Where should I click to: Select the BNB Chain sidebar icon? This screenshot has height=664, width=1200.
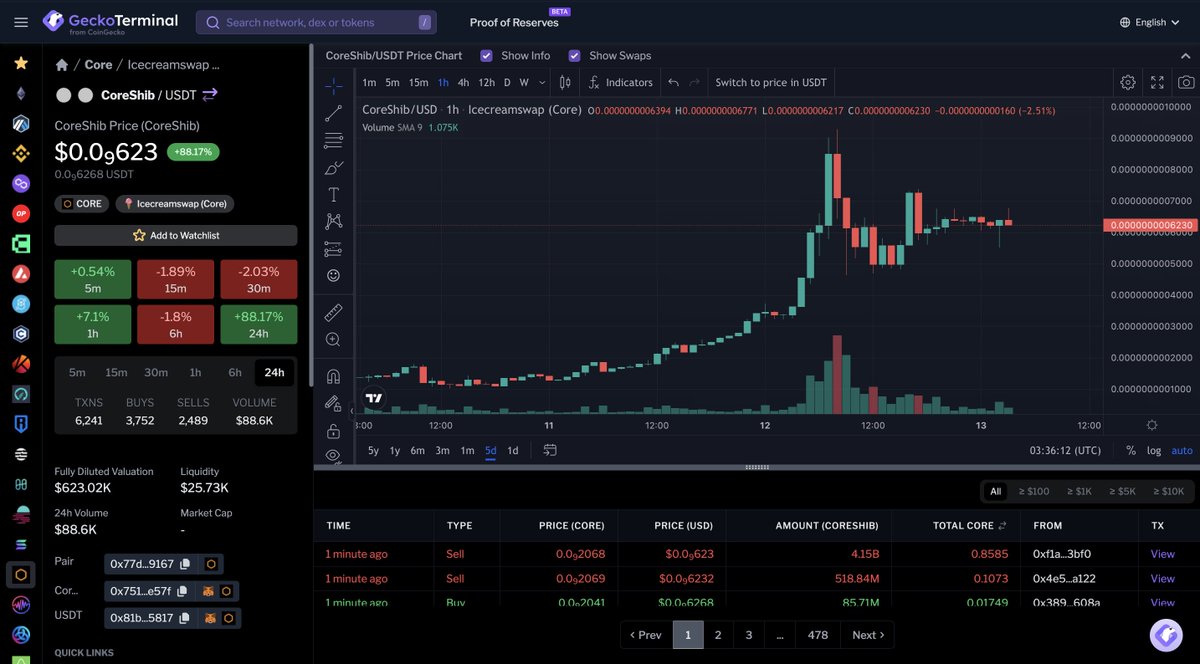20,153
